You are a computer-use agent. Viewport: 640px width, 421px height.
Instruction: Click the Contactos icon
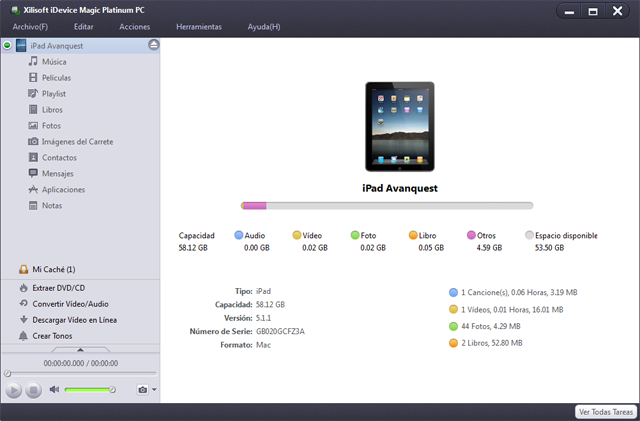click(33, 157)
